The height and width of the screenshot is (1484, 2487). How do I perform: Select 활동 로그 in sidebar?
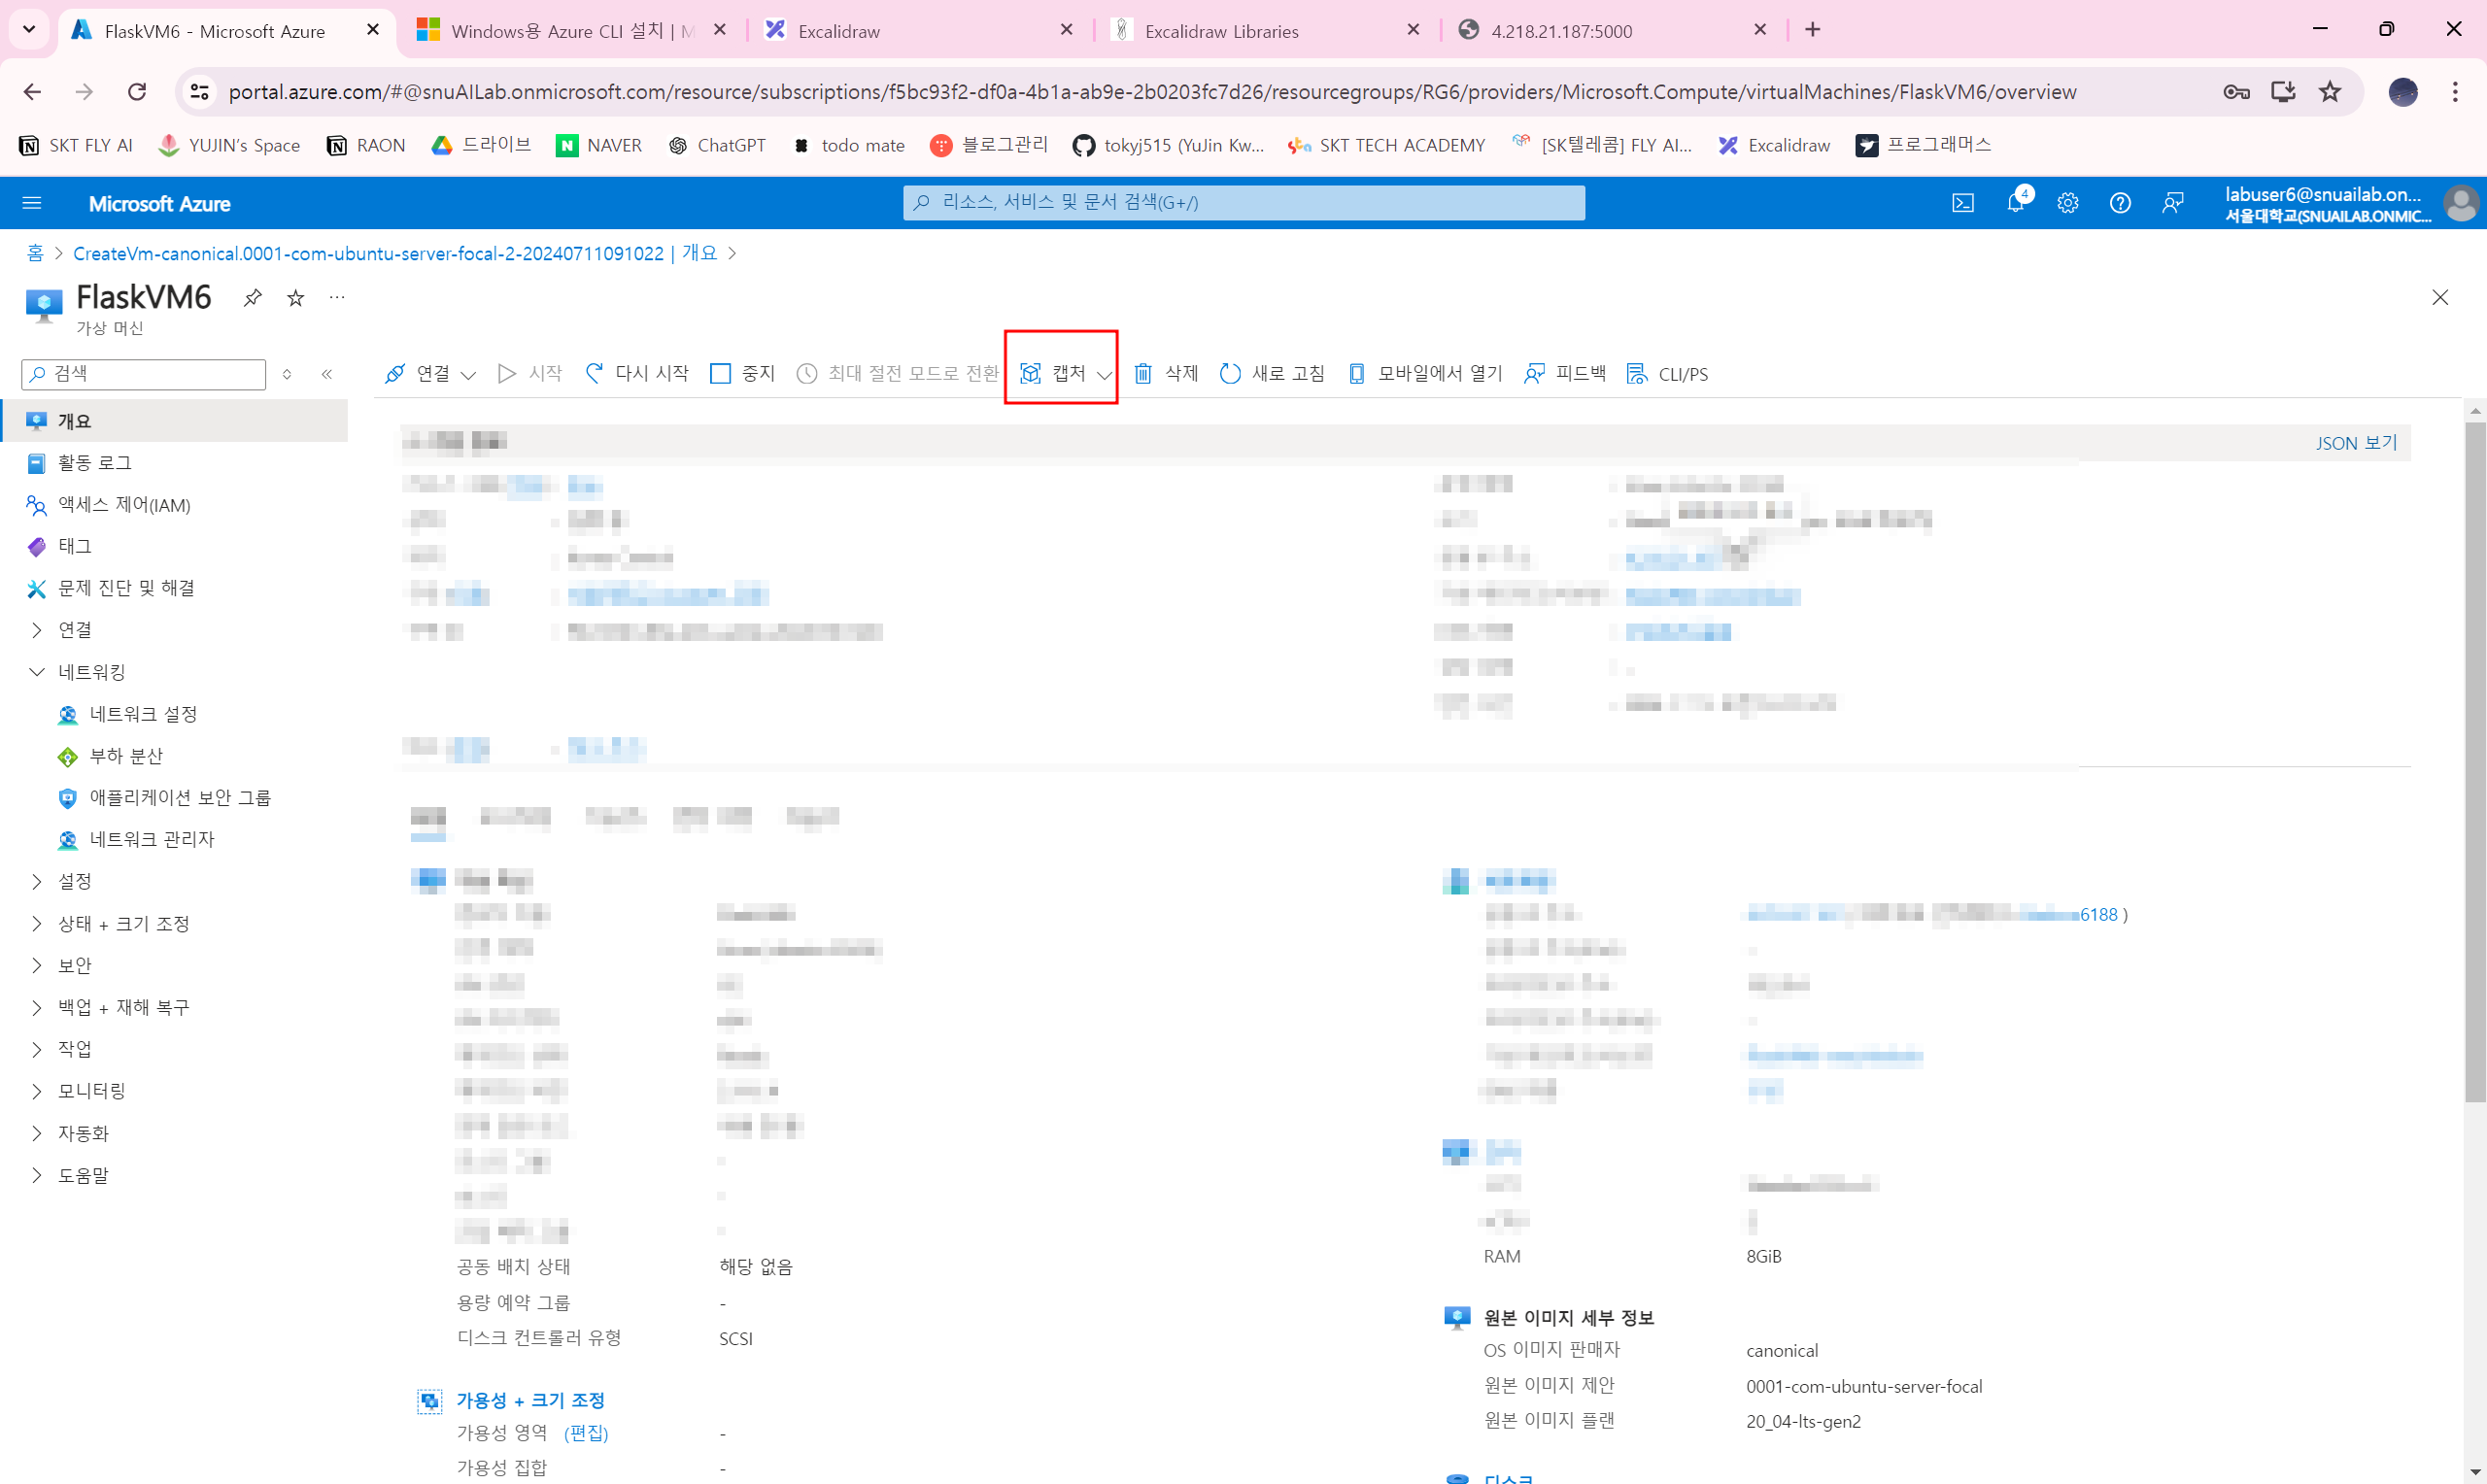[x=94, y=462]
